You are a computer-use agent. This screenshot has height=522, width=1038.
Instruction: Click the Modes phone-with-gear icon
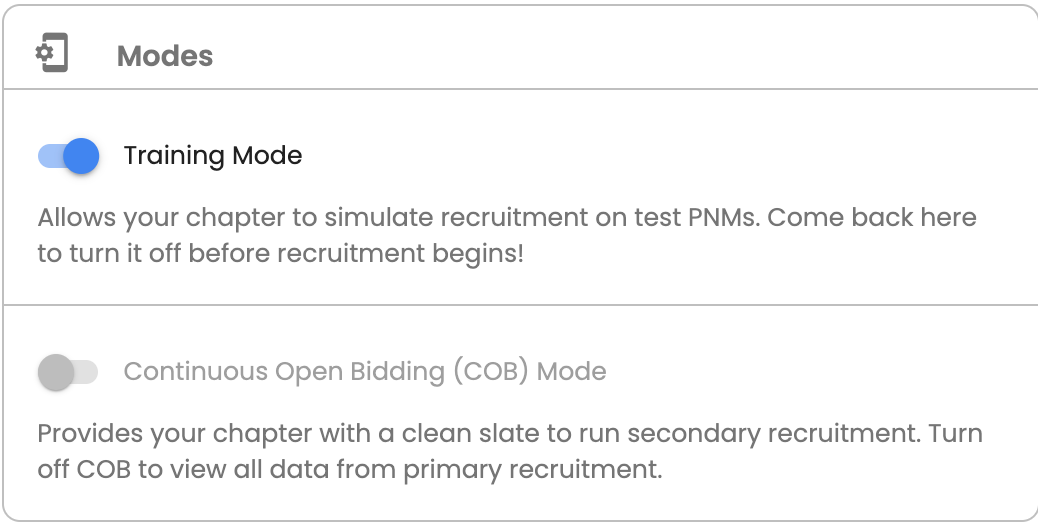coord(52,52)
